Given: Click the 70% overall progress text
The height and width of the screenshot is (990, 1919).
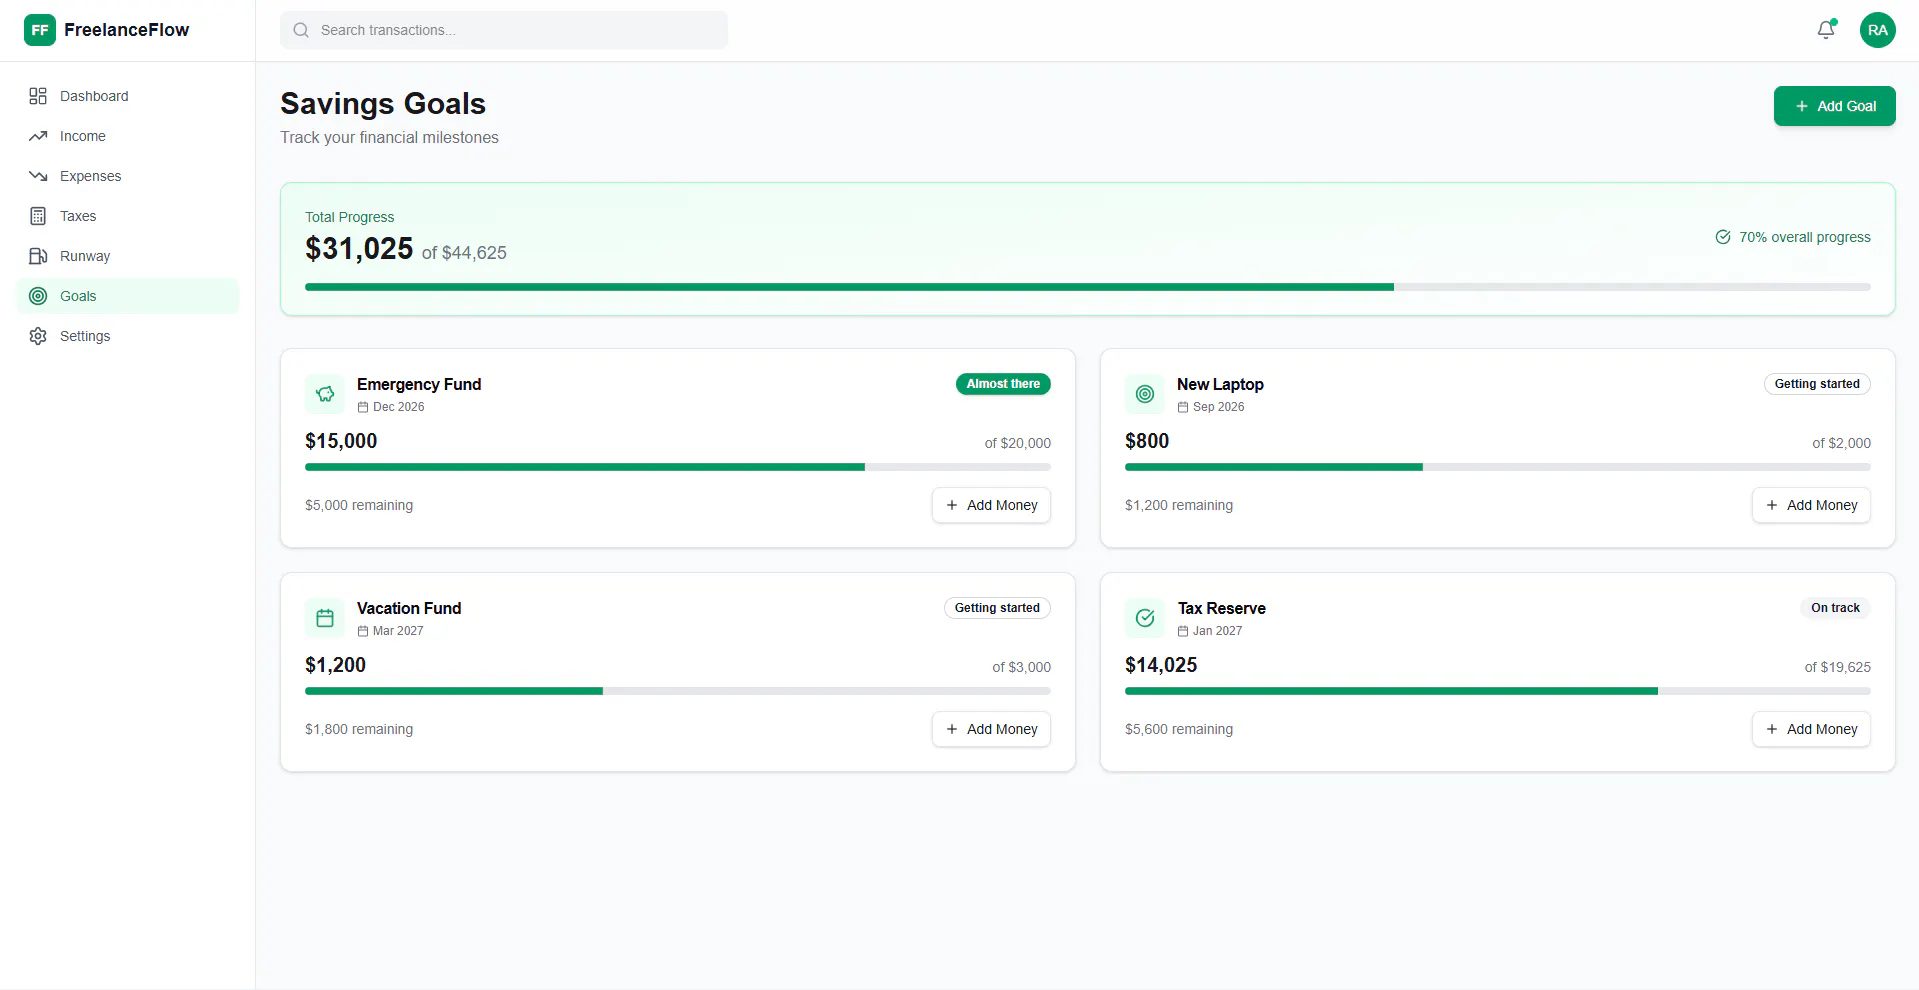Looking at the screenshot, I should pyautogui.click(x=1804, y=237).
